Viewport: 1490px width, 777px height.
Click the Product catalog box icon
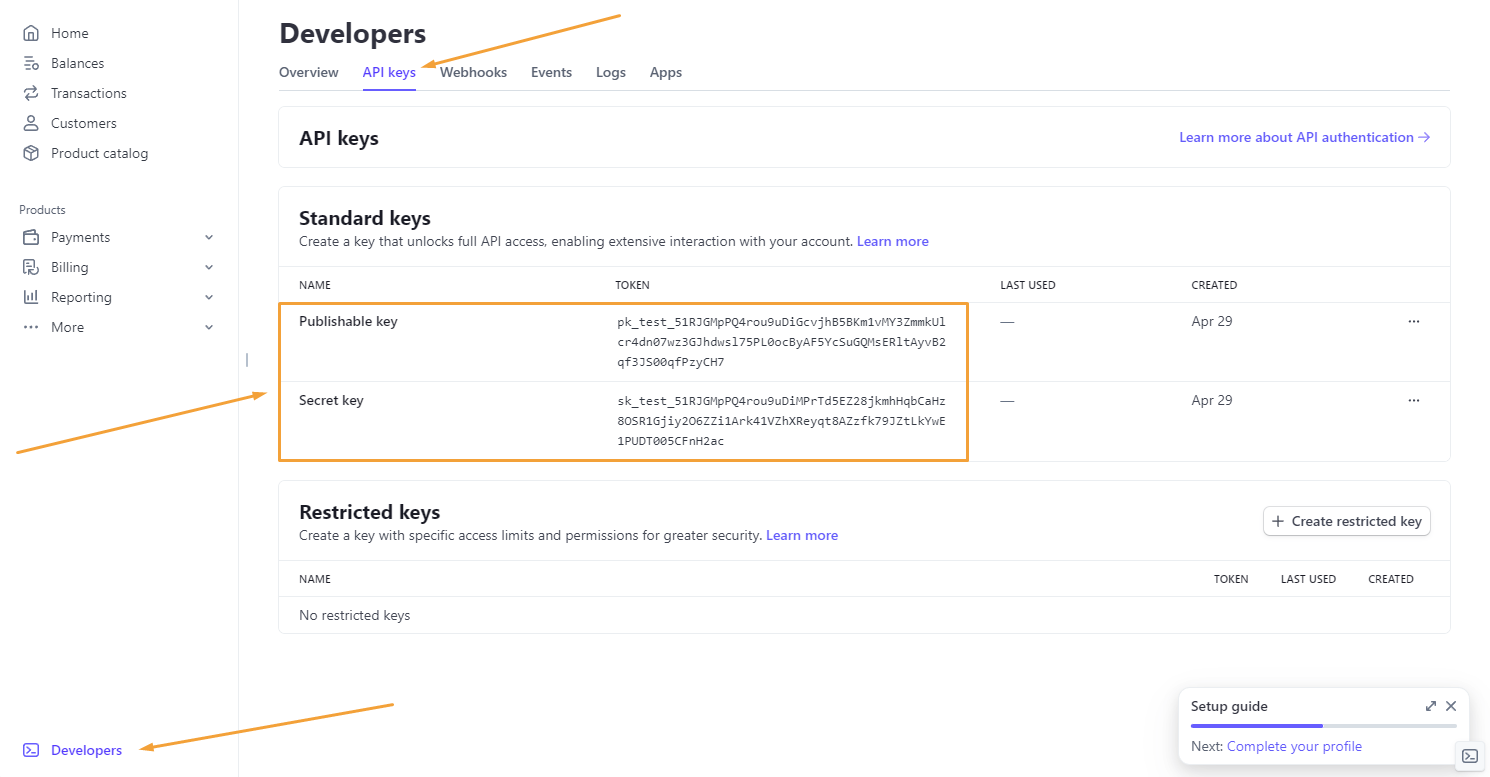pos(31,153)
